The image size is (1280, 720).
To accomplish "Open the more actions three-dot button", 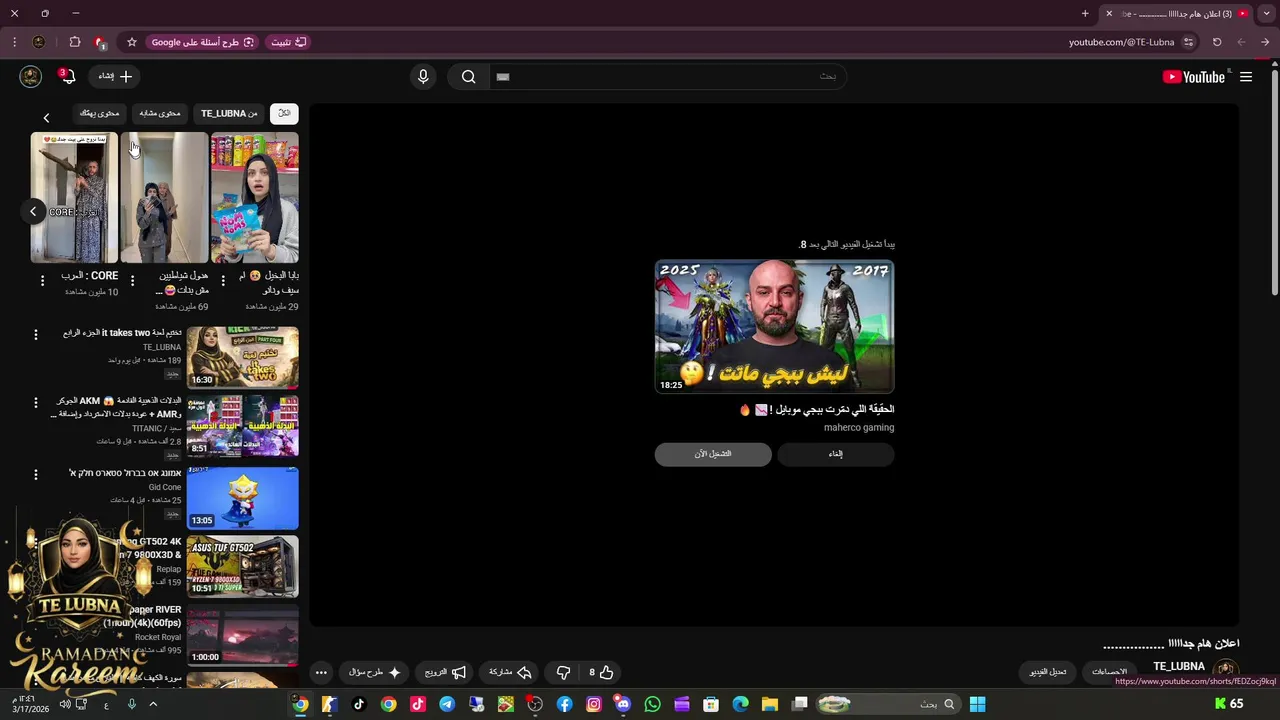I will click(321, 673).
